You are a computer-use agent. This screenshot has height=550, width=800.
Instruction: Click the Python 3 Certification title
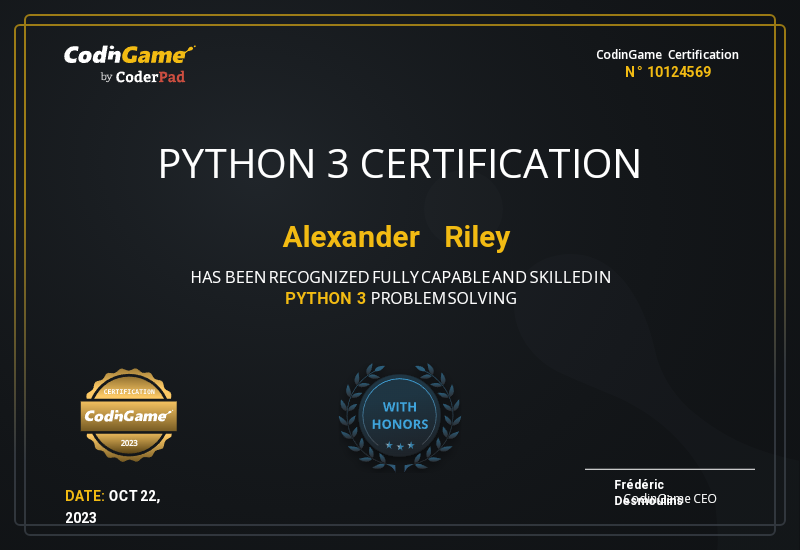tap(400, 164)
